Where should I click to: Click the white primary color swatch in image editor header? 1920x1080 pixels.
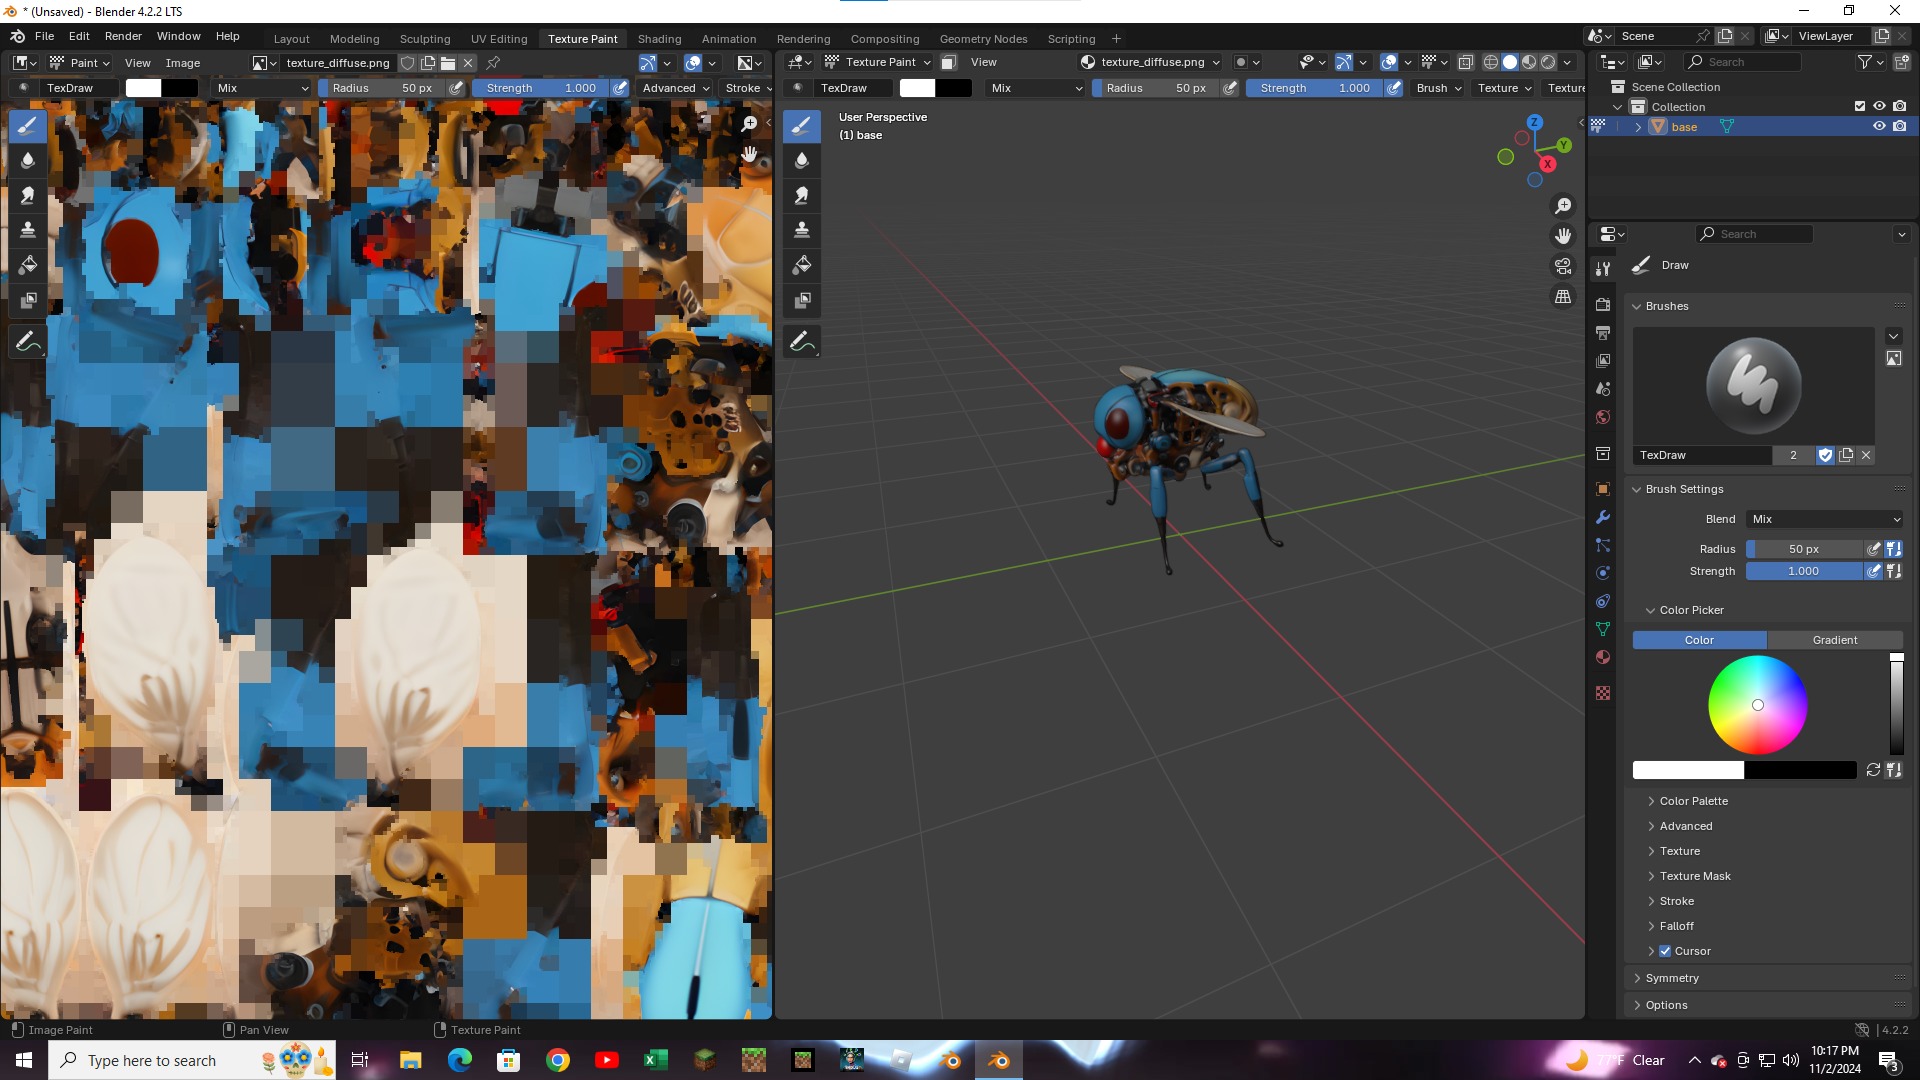pyautogui.click(x=143, y=88)
